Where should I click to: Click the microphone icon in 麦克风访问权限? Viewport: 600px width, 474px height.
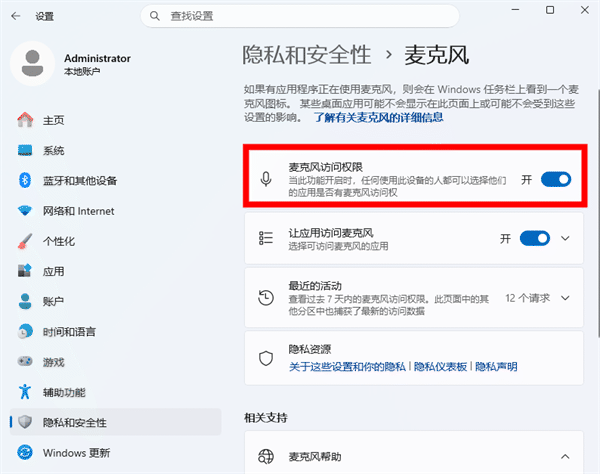pyautogui.click(x=266, y=179)
